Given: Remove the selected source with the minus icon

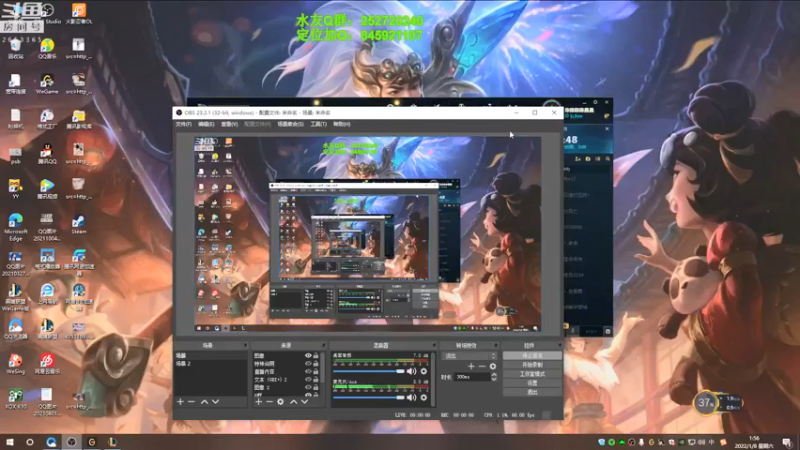Looking at the screenshot, I should 269,402.
